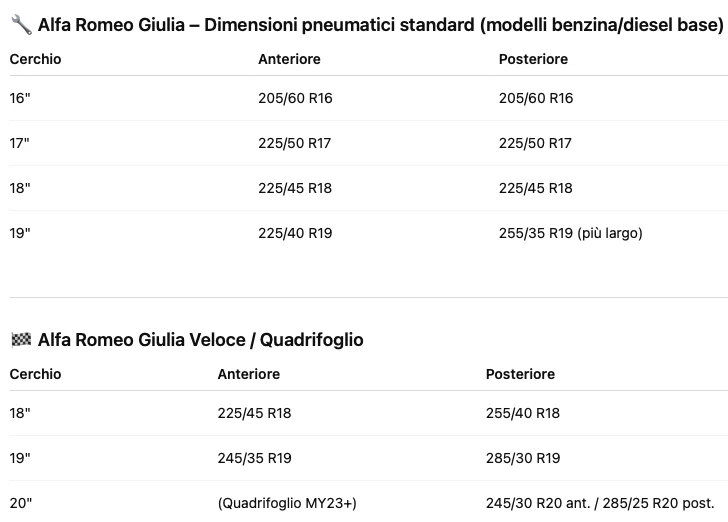Click the front 225/50 R17 tyre value

coord(294,143)
